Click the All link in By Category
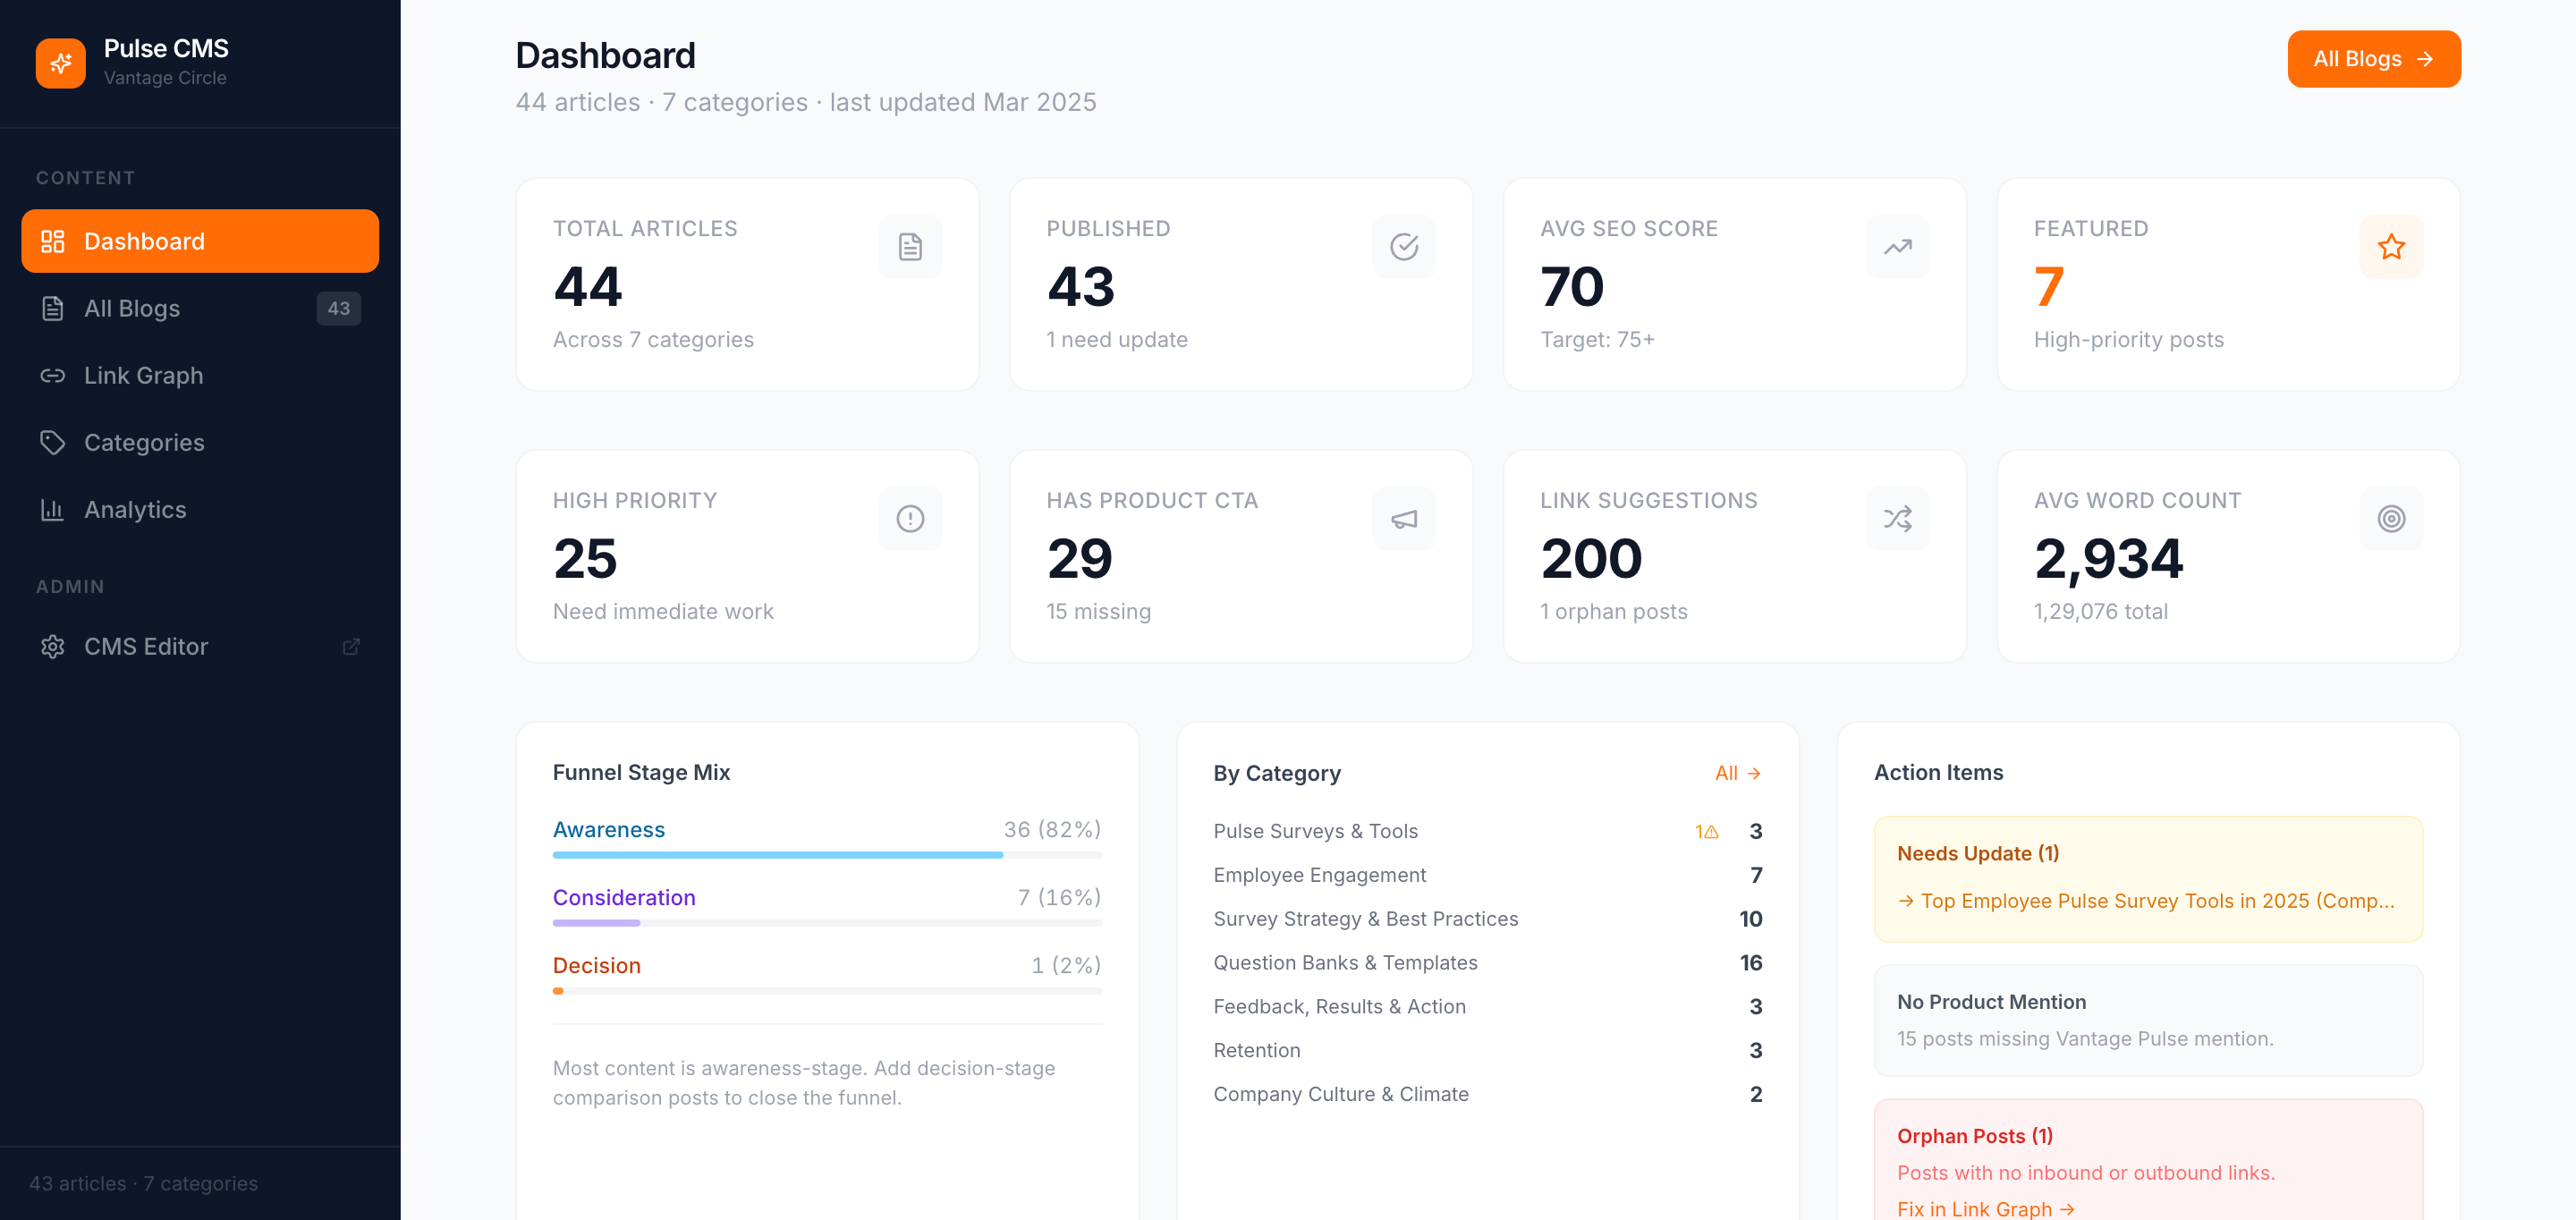The width and height of the screenshot is (2576, 1220). (x=1737, y=773)
